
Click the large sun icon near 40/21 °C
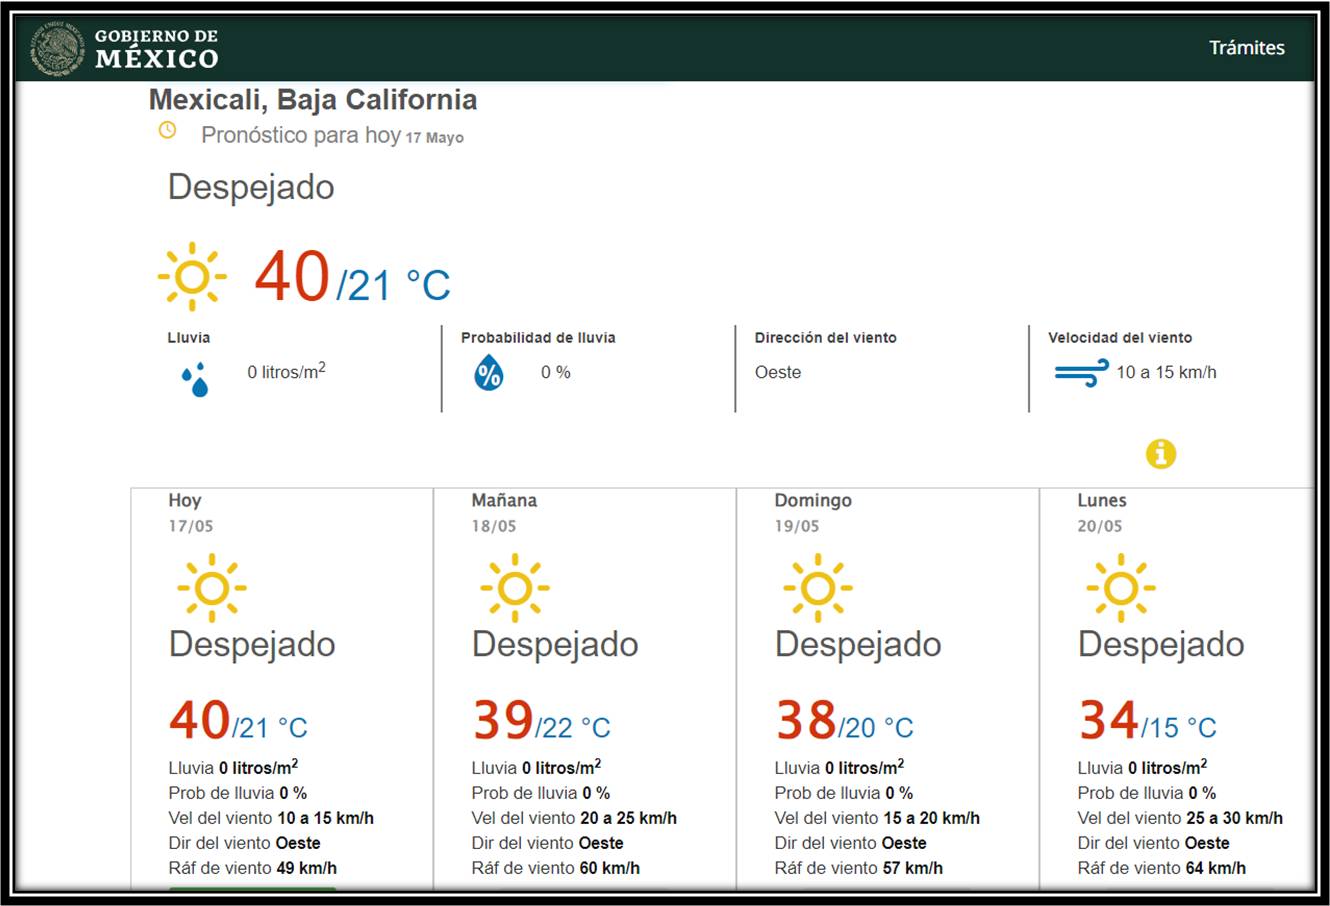[x=192, y=276]
